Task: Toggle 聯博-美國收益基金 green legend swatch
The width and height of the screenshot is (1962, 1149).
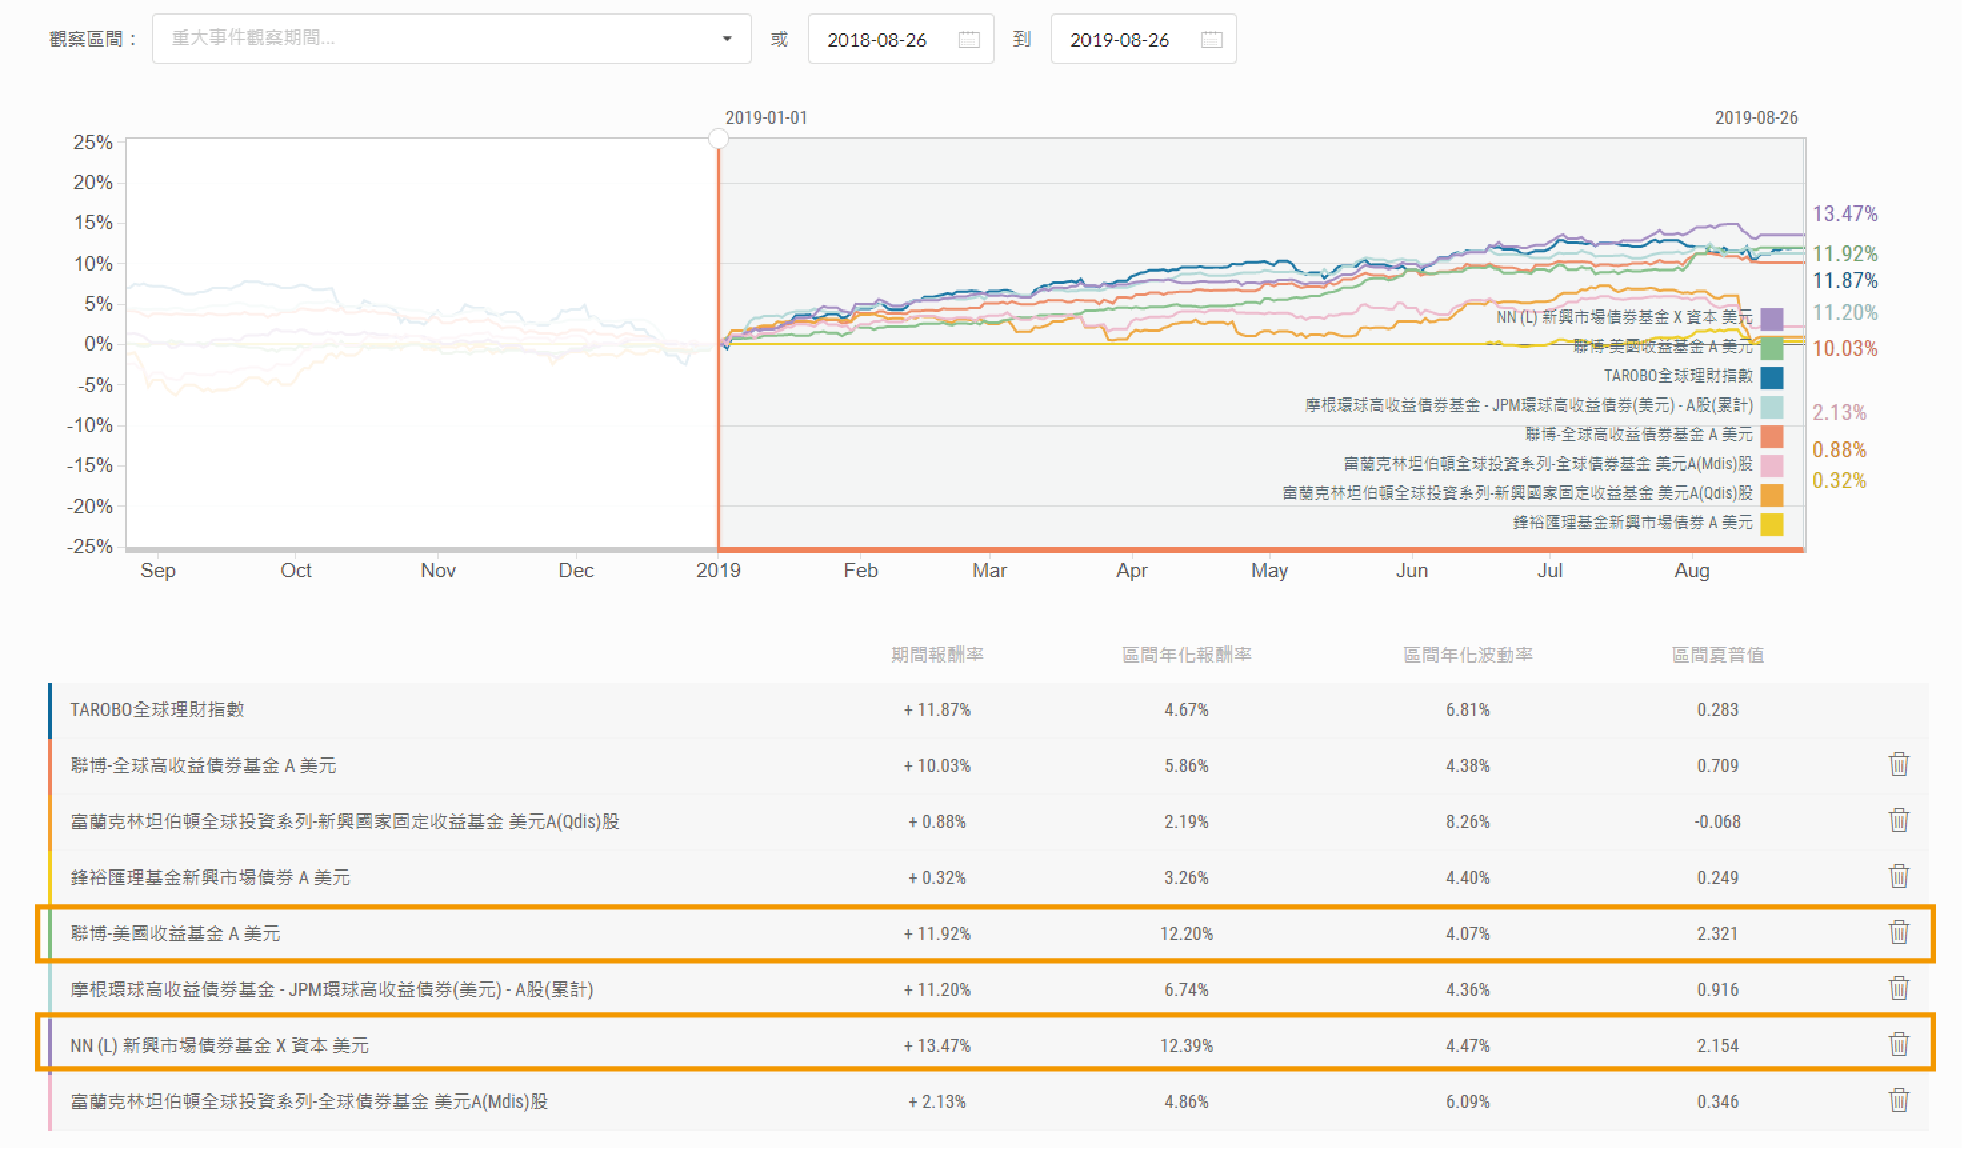Action: tap(1771, 348)
